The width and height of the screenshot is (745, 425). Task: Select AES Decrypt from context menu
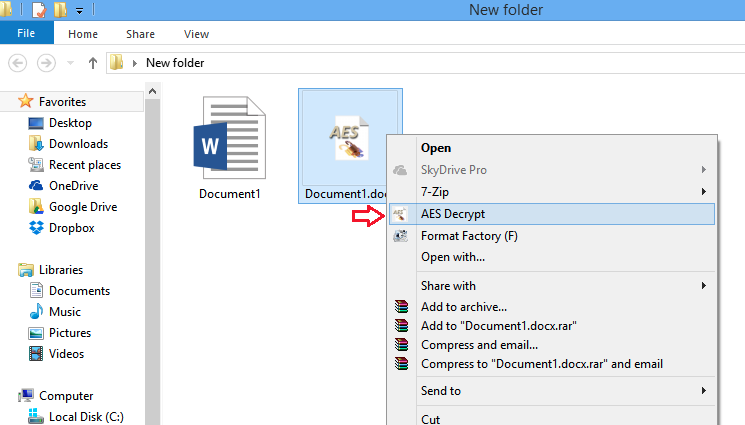pos(552,214)
